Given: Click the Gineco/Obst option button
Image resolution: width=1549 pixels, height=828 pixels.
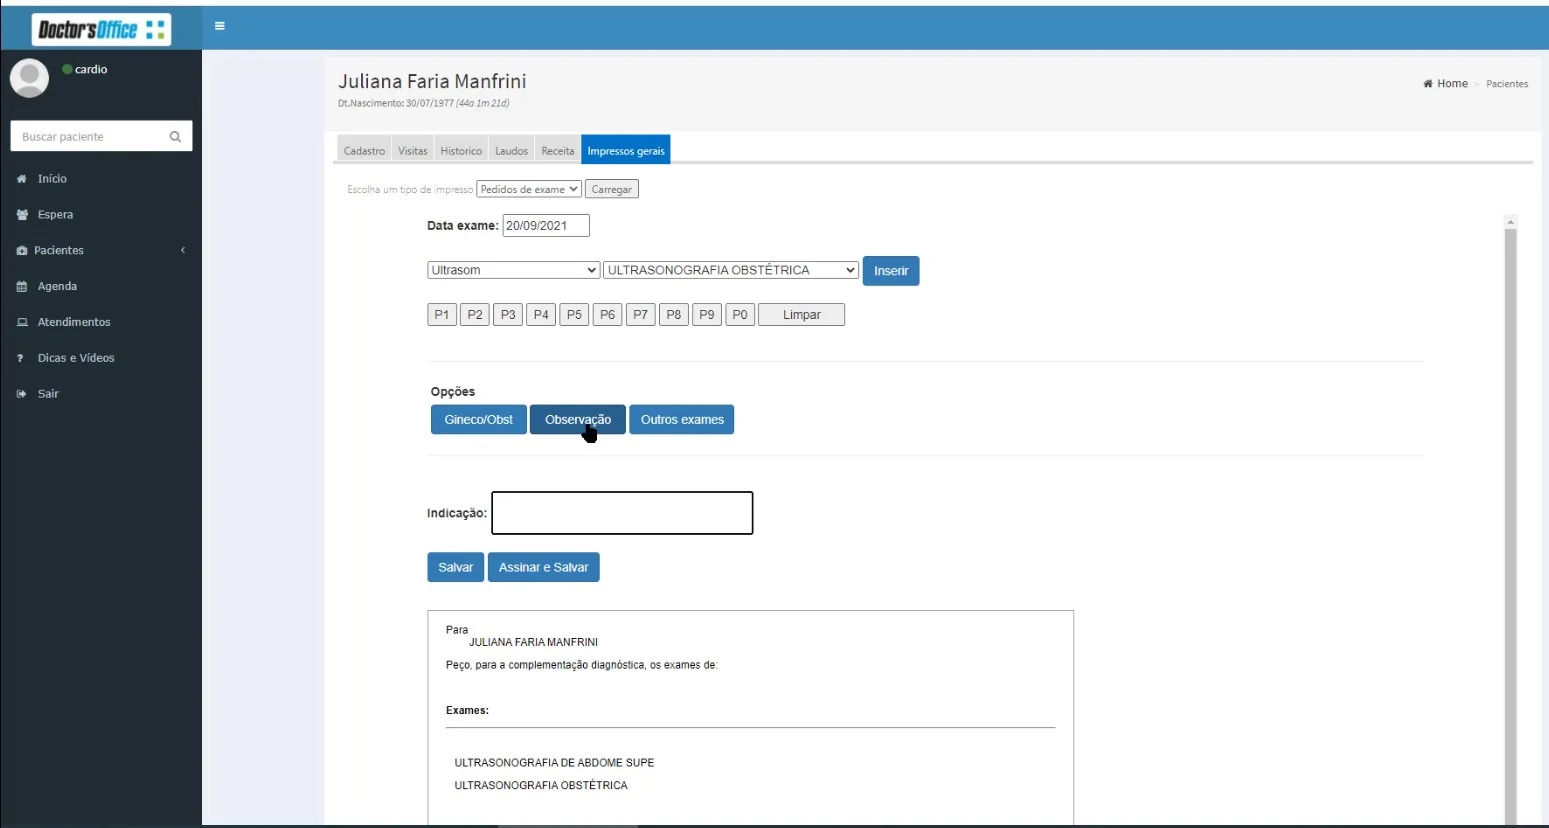Looking at the screenshot, I should click(479, 420).
